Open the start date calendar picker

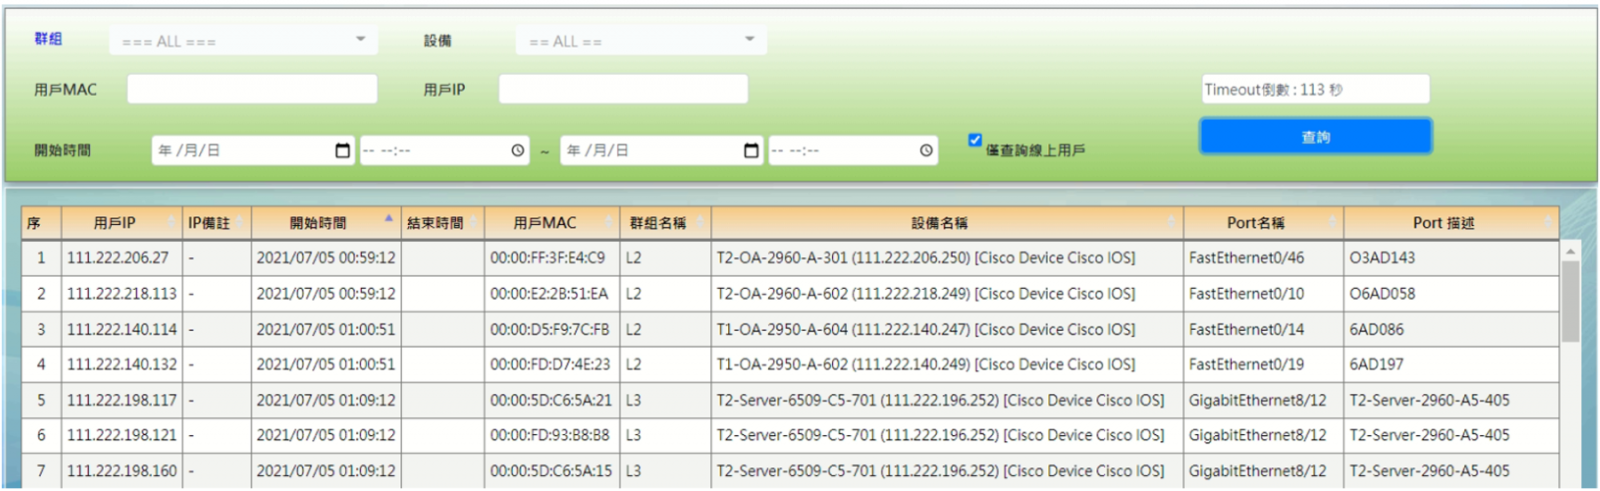click(342, 151)
